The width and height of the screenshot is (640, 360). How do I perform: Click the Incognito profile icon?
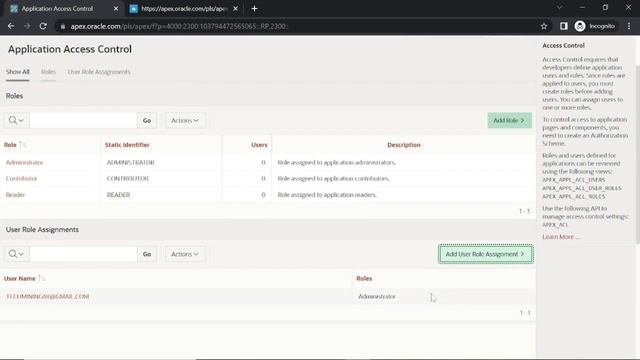tap(595, 26)
